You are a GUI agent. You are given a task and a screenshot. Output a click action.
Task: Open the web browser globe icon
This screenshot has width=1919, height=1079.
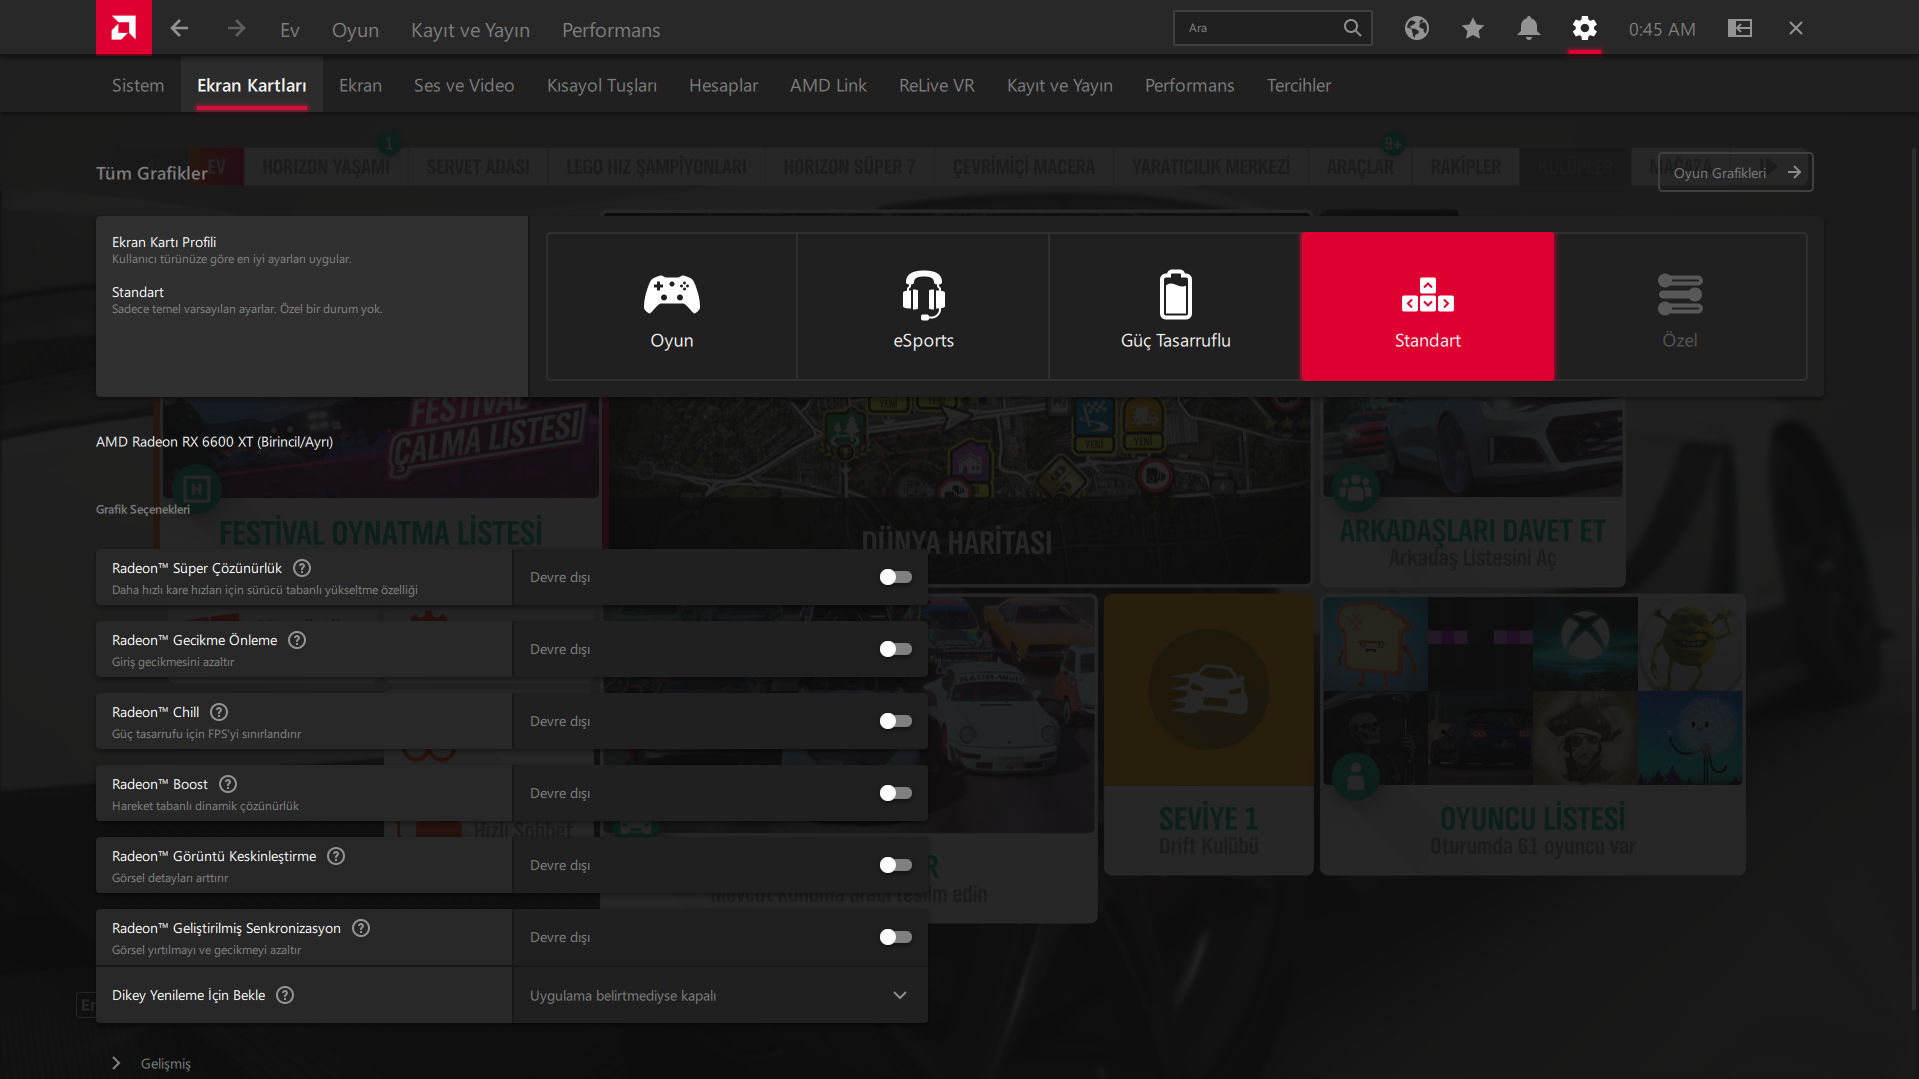[x=1416, y=28]
